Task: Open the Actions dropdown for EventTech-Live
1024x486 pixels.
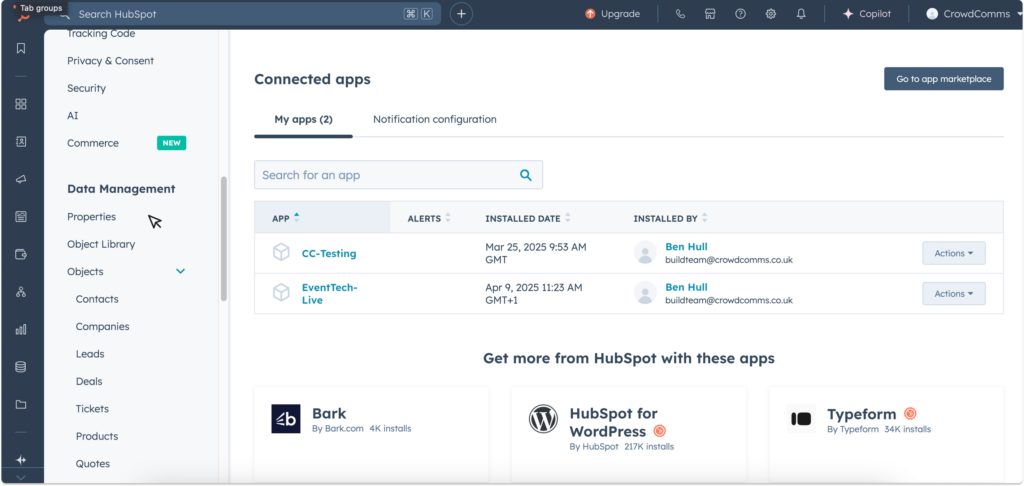Action: (953, 294)
